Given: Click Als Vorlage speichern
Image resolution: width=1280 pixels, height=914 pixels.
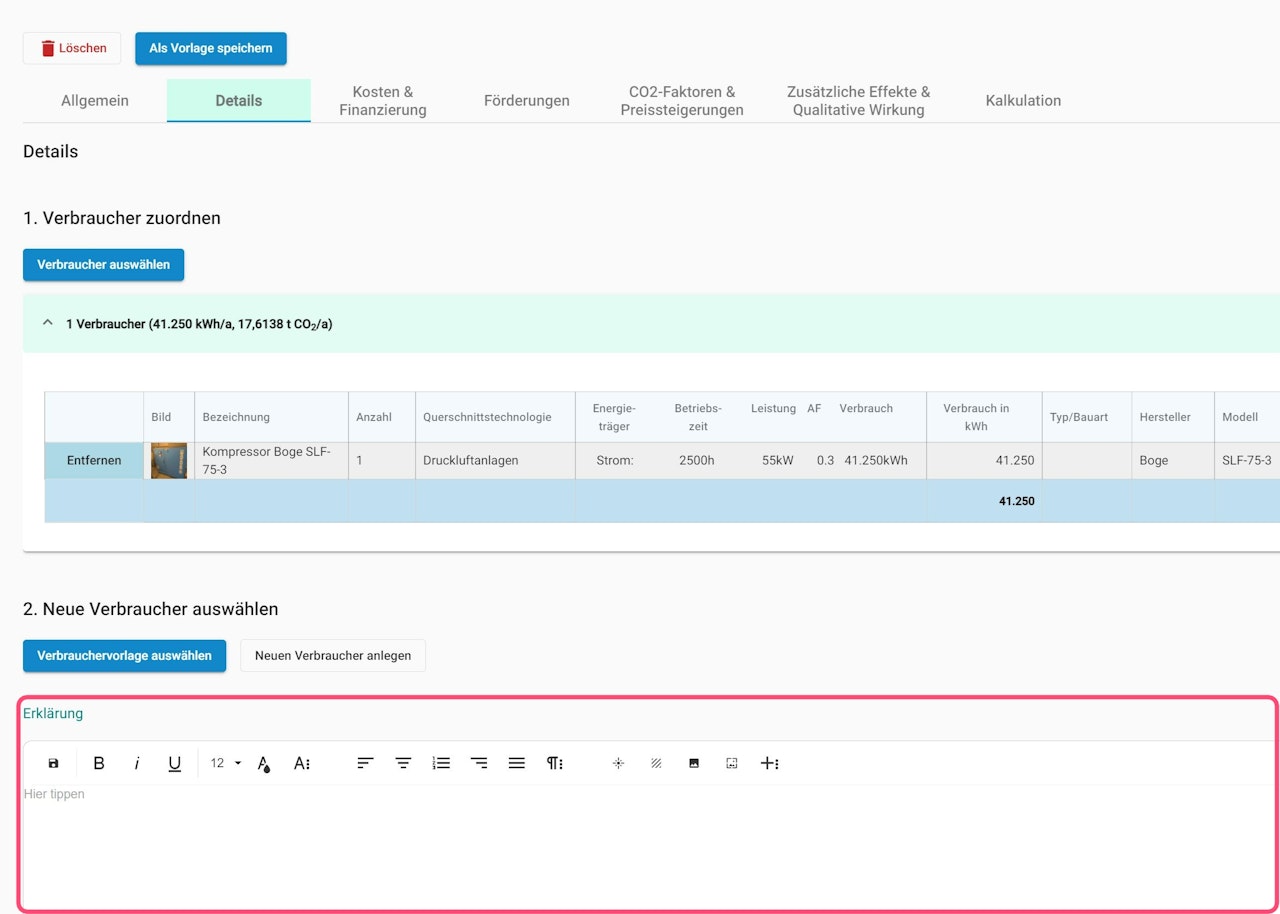Looking at the screenshot, I should point(211,48).
